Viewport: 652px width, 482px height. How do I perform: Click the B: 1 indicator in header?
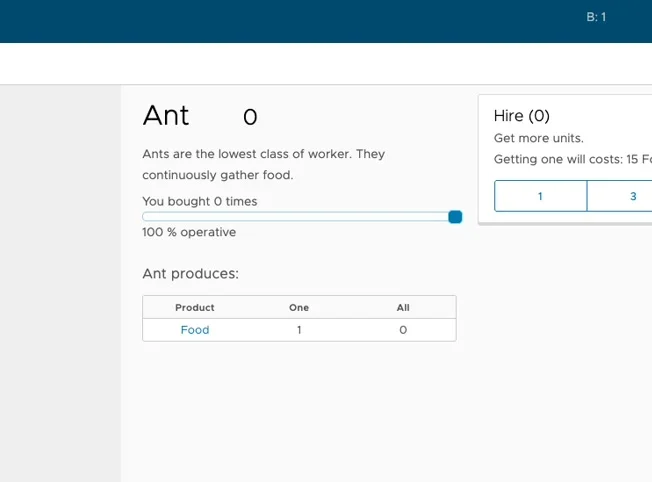coord(596,17)
